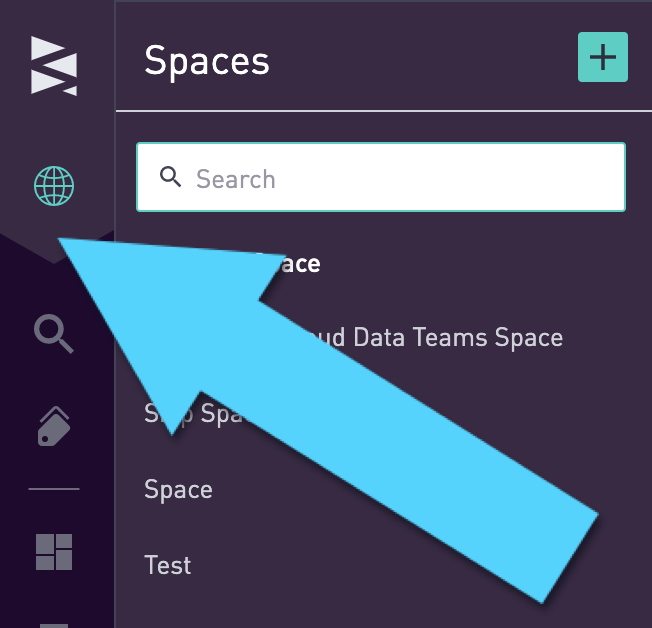Screen dimensions: 652x628
Task: Click the "Spaces" panel heading
Action: click(207, 60)
